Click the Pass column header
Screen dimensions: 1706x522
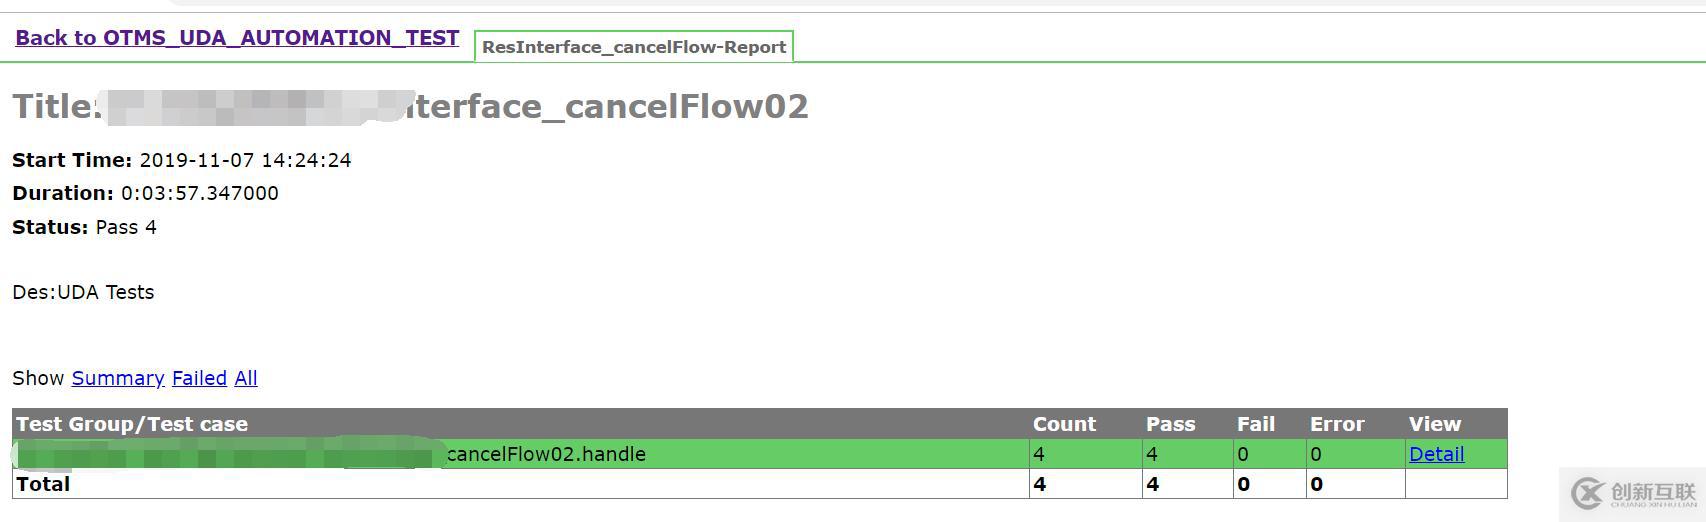1170,424
